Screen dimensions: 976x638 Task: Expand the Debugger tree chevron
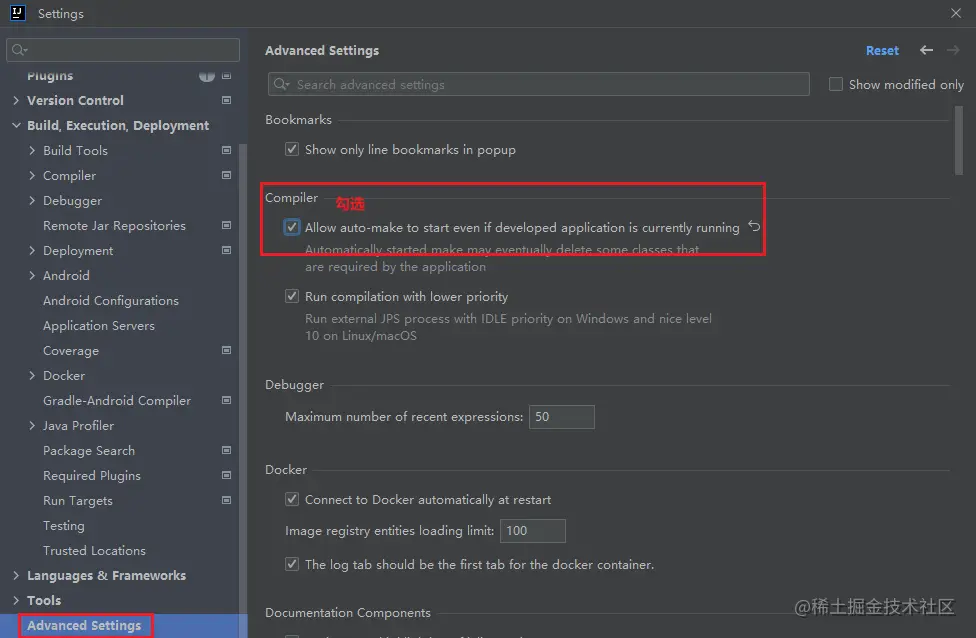(32, 200)
